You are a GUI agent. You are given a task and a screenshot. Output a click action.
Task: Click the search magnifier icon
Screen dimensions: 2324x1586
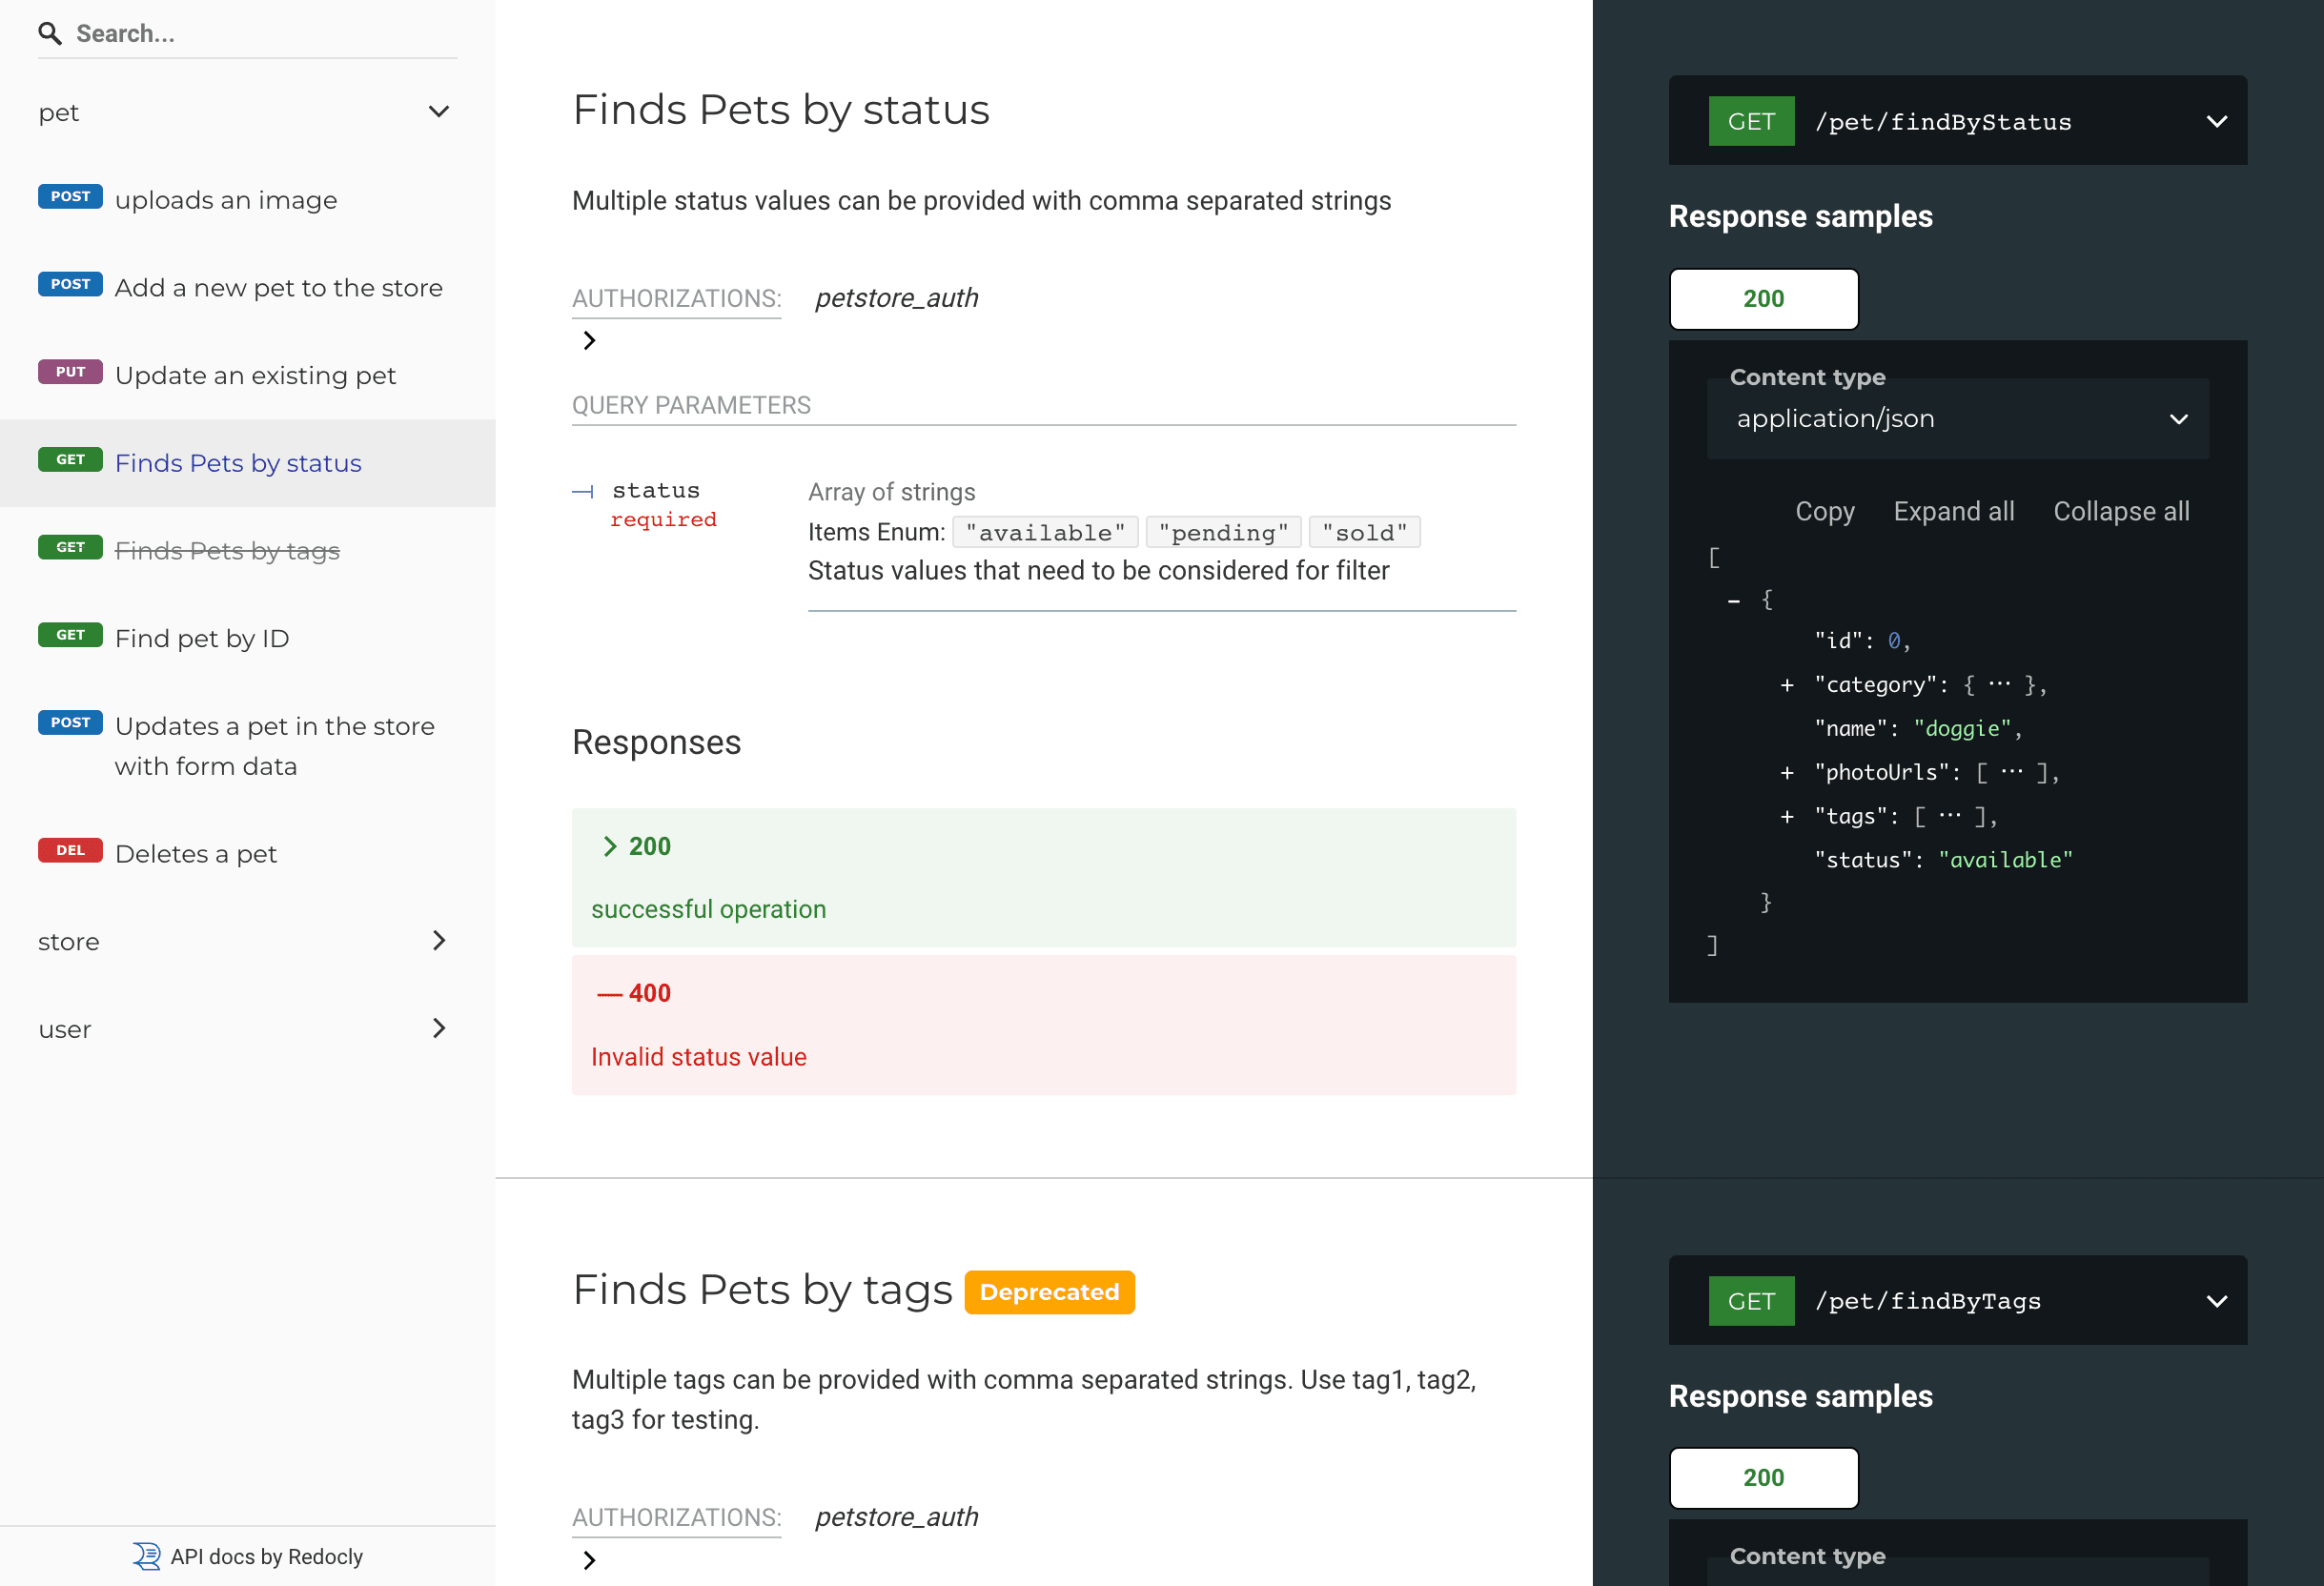pyautogui.click(x=50, y=34)
